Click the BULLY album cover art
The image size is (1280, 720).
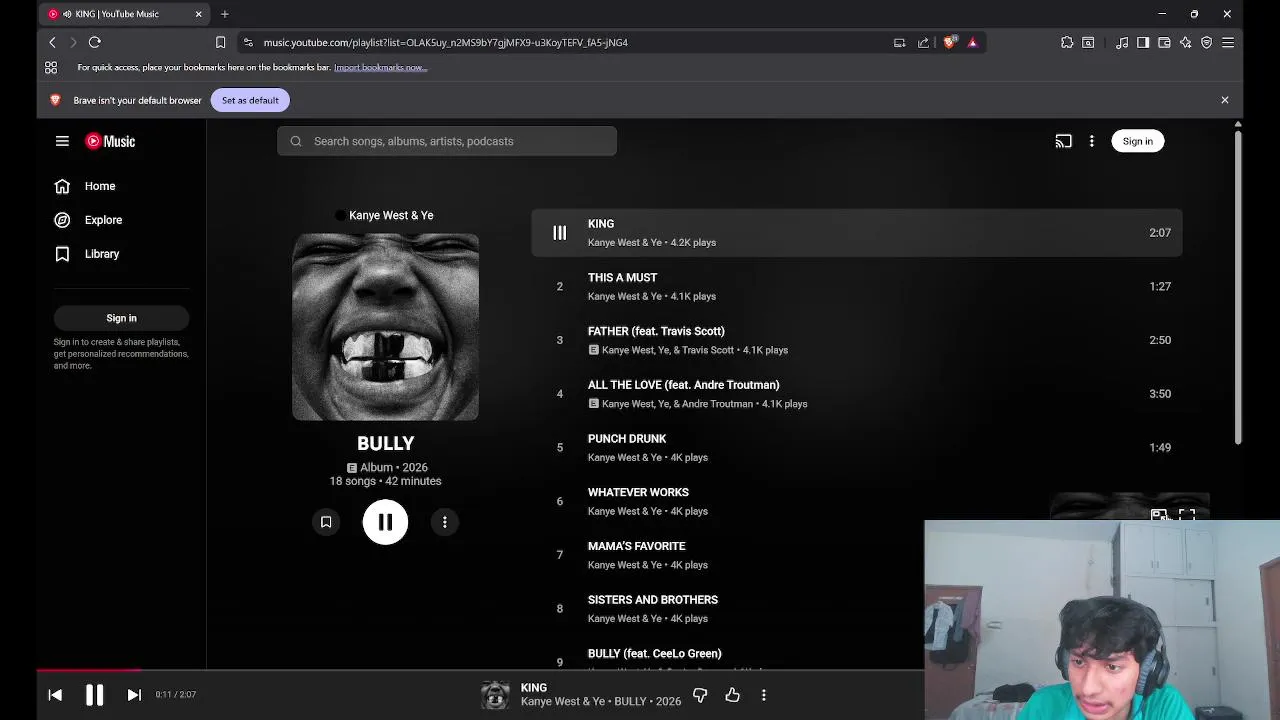click(385, 327)
